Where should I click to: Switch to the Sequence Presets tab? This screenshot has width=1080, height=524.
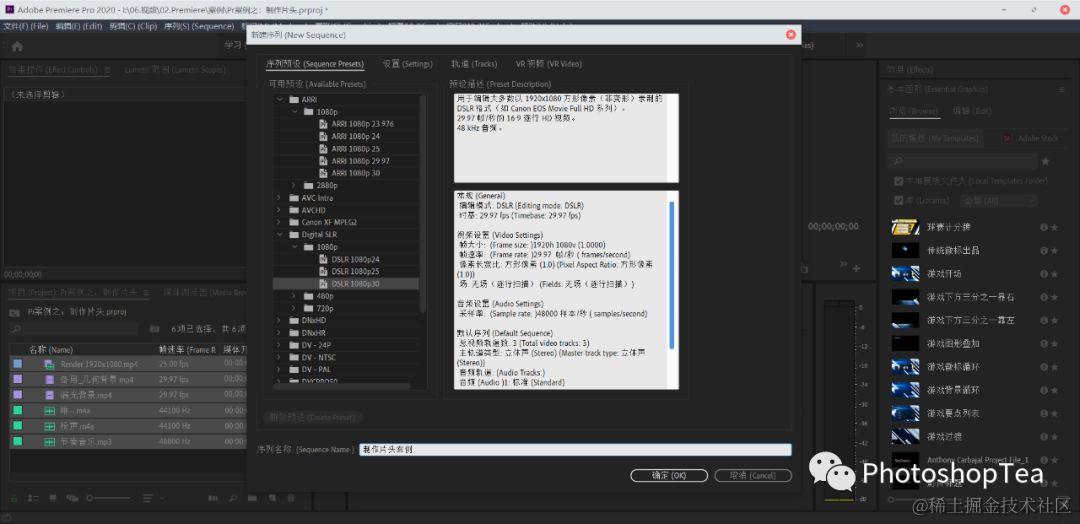(x=315, y=64)
